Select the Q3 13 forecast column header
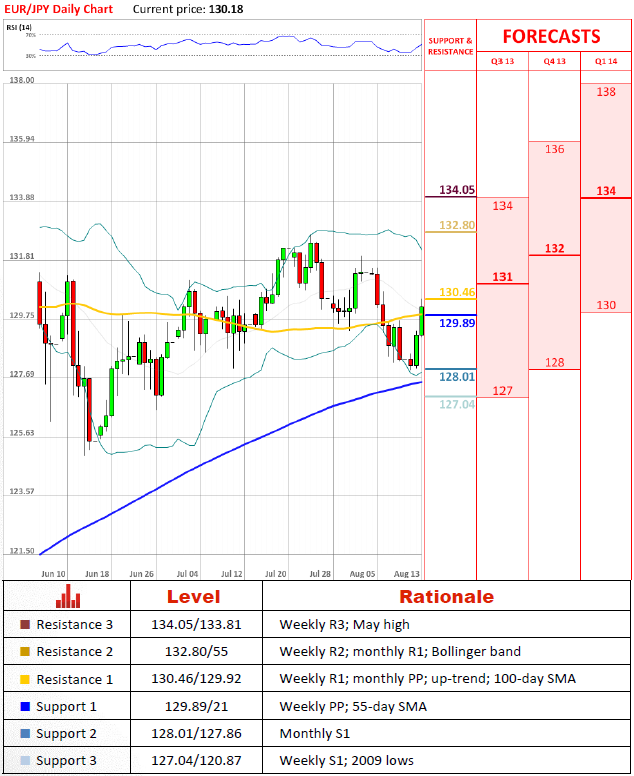Screen dimensions: 634x776 502,62
